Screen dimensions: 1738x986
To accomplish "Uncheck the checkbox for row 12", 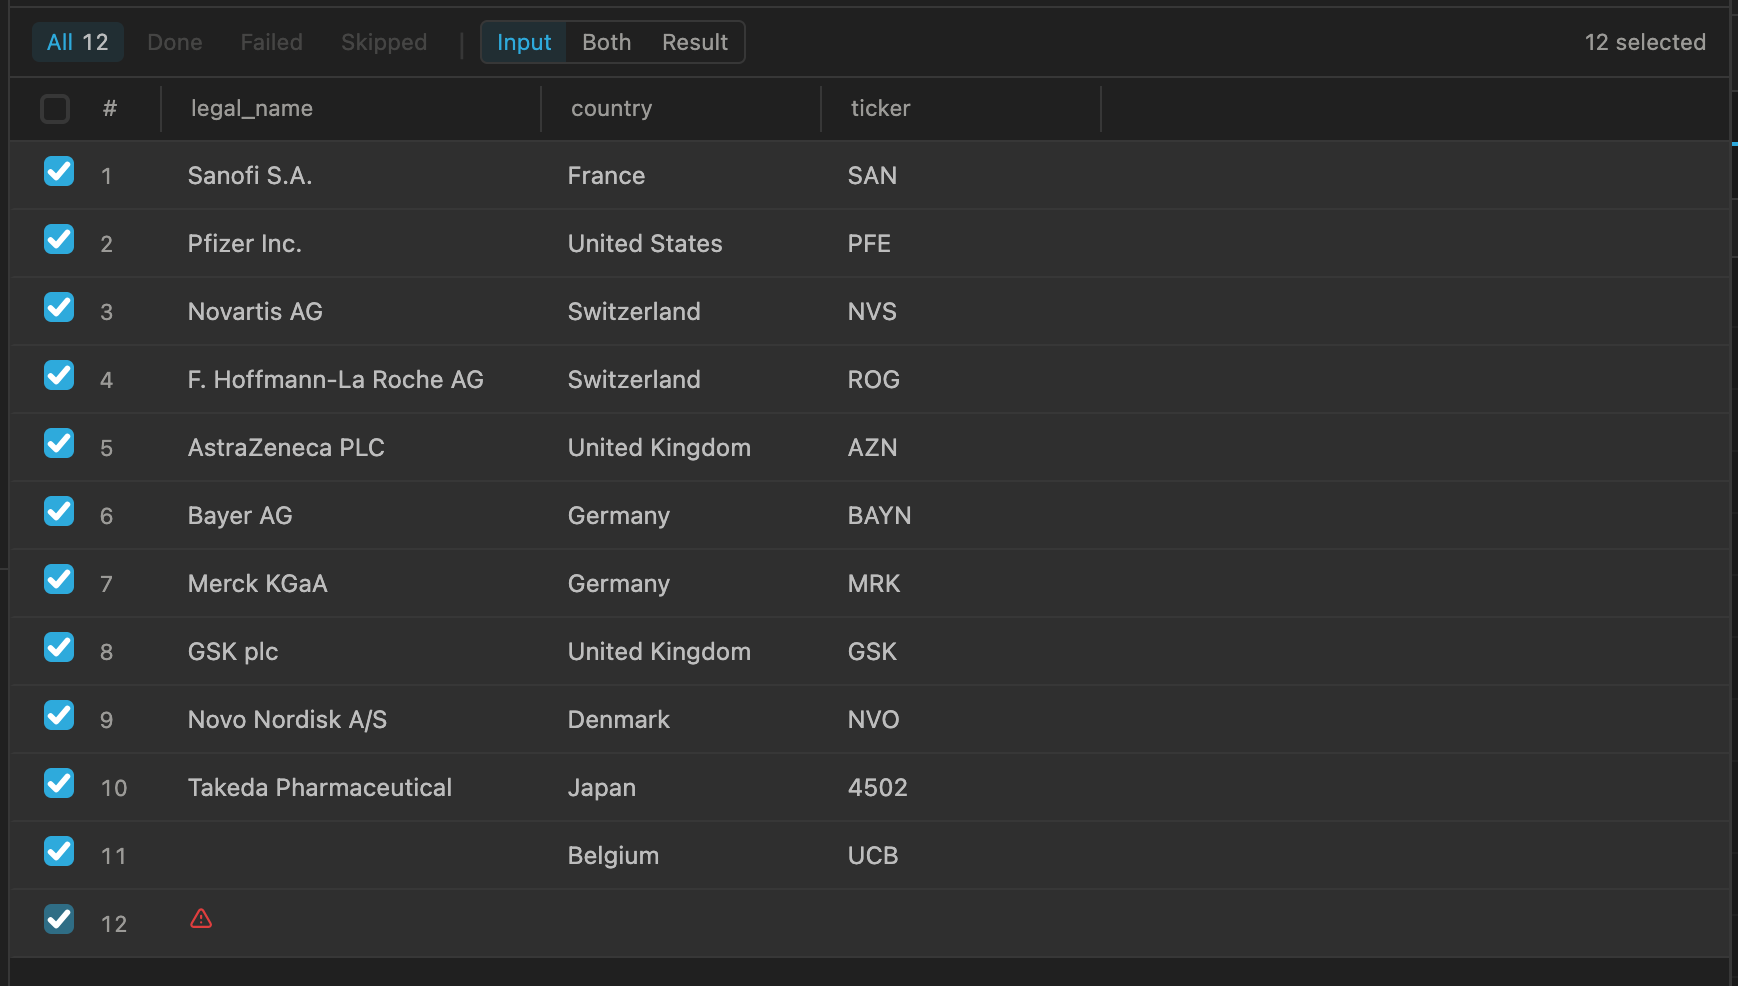I will [59, 920].
